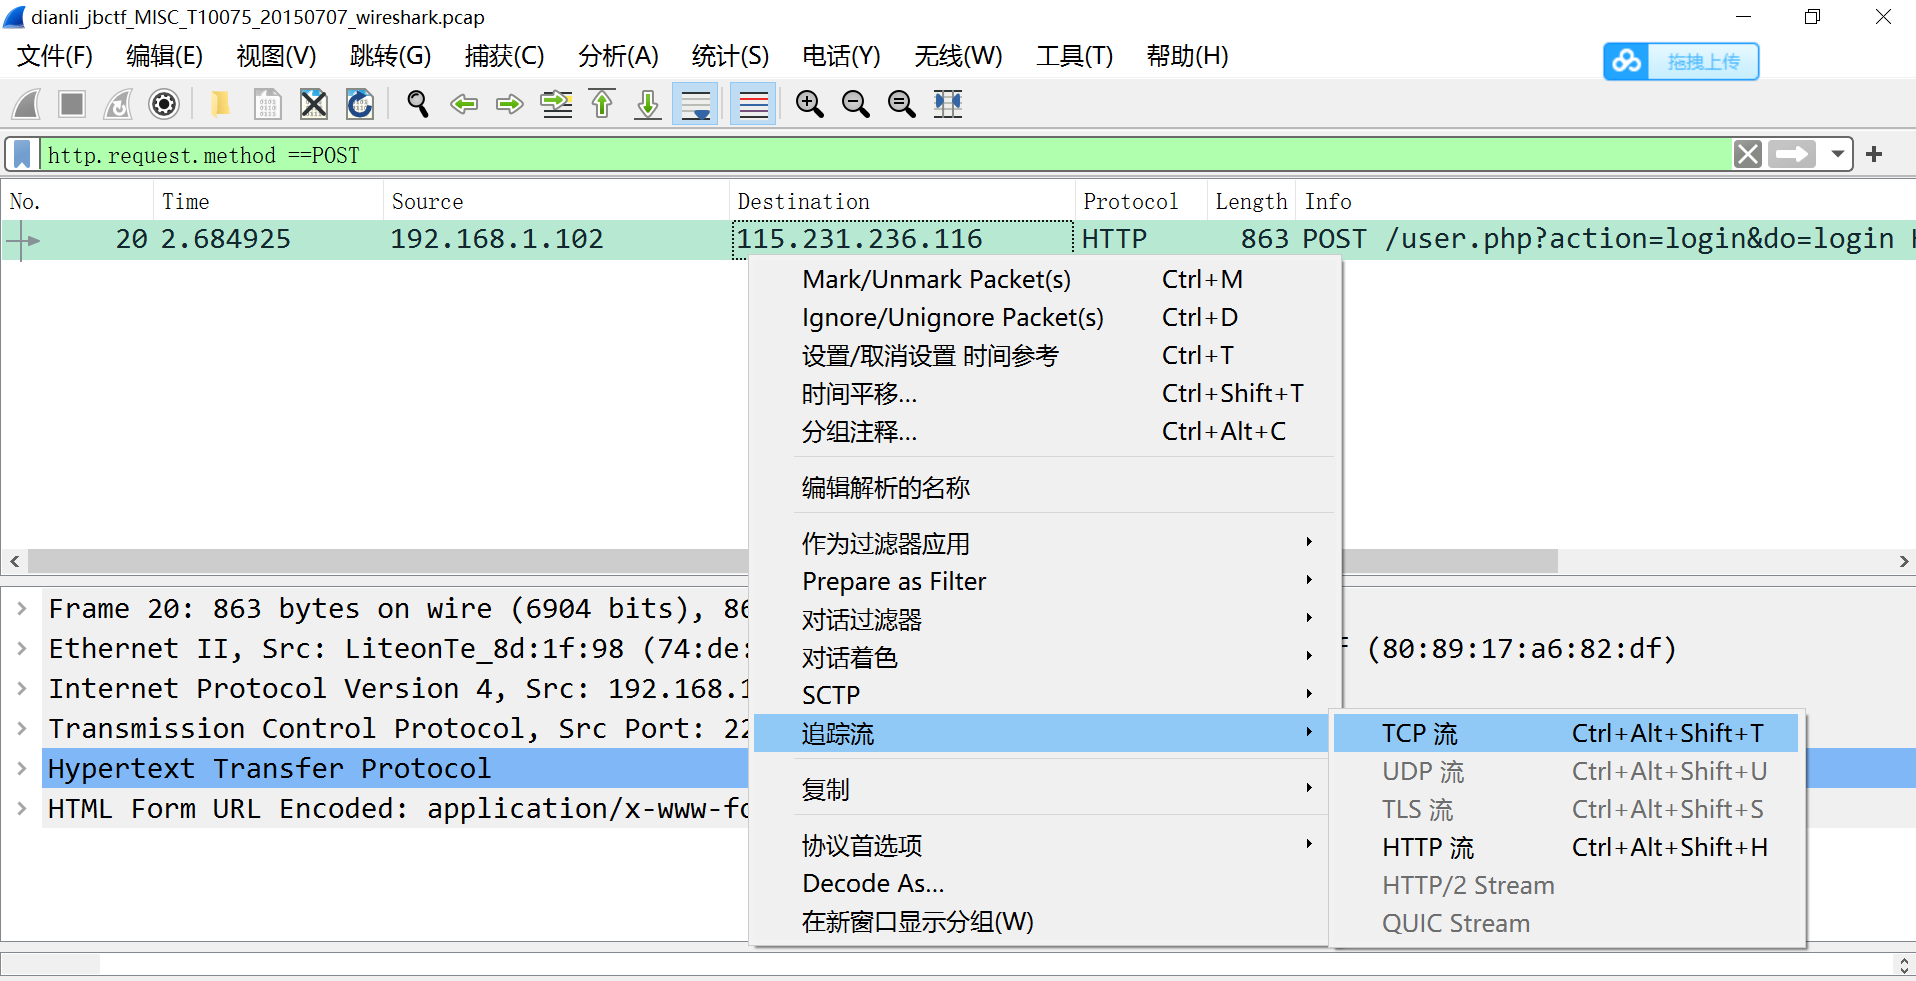Toggle auto-scroll during live capture
Screen dimensions: 1916x981
(695, 104)
